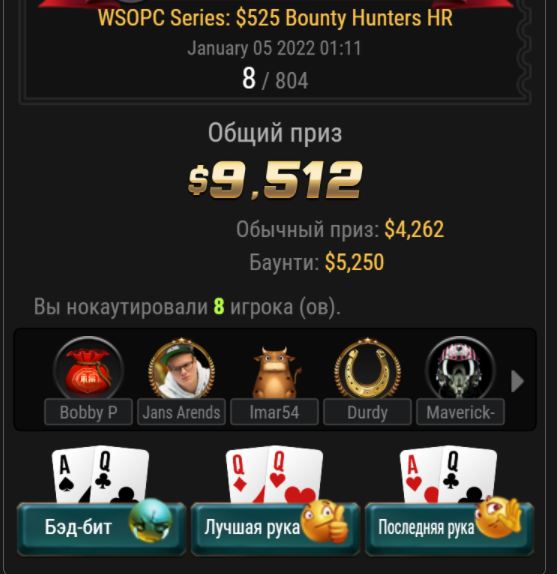Select the Durdy name label
This screenshot has height=574, width=557.
367,412
